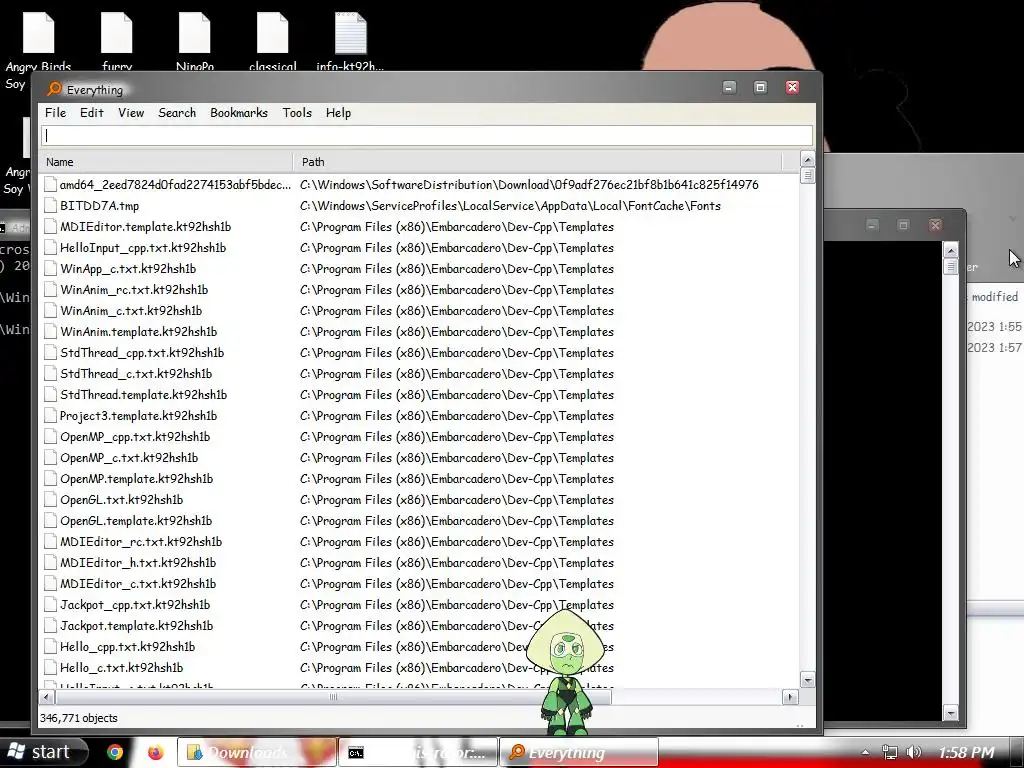Open the Tools menu
Image resolution: width=1024 pixels, height=768 pixels.
(x=297, y=113)
